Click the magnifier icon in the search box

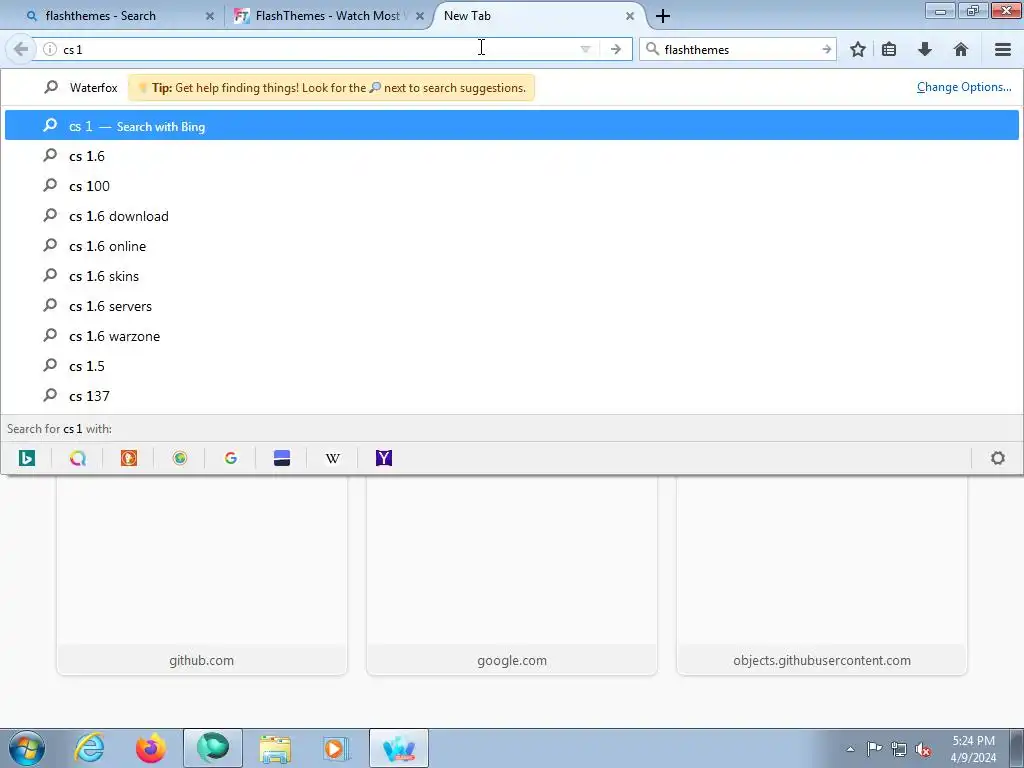pos(652,49)
